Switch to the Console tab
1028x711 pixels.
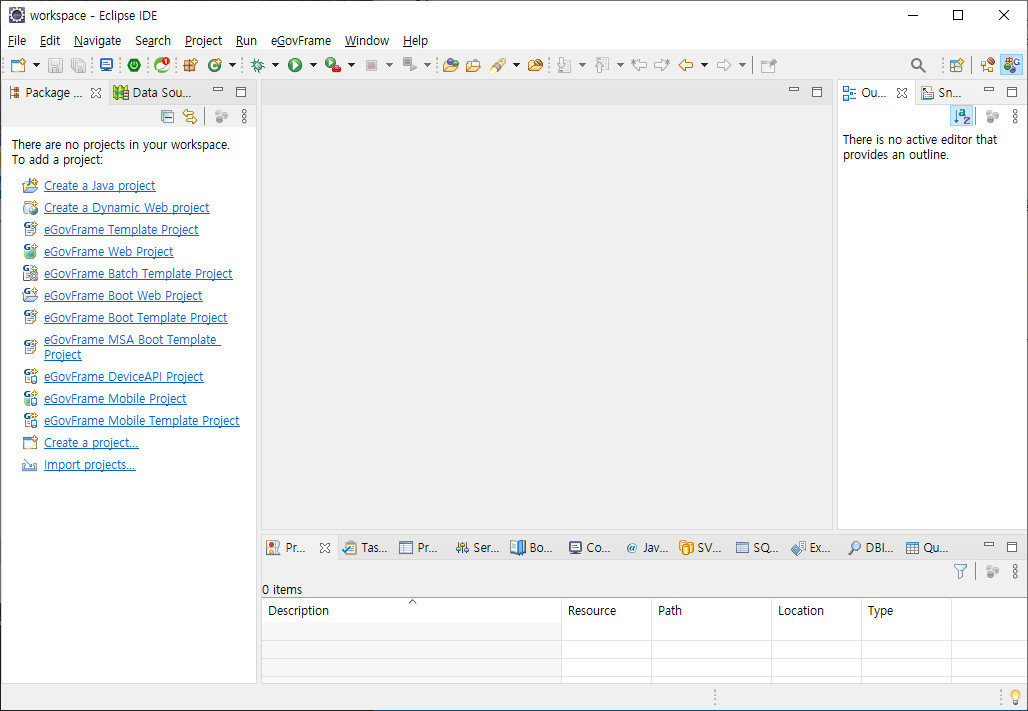[589, 548]
